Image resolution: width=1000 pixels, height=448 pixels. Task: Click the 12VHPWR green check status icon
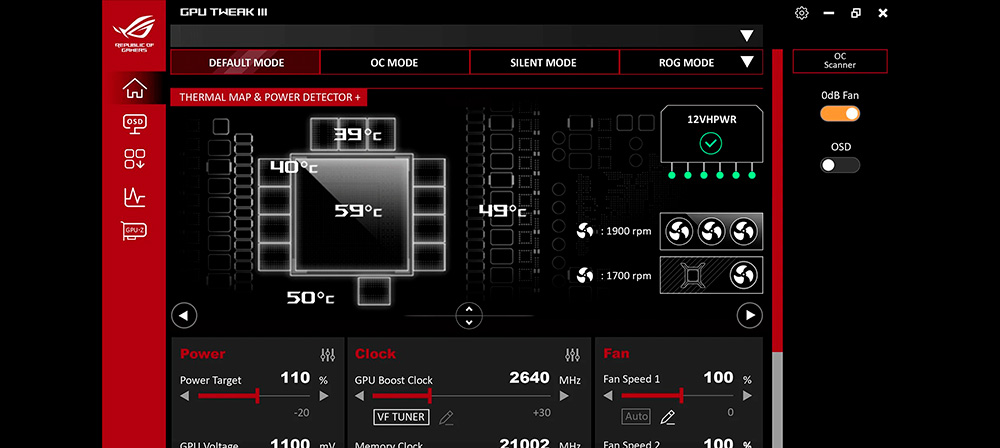[x=710, y=144]
